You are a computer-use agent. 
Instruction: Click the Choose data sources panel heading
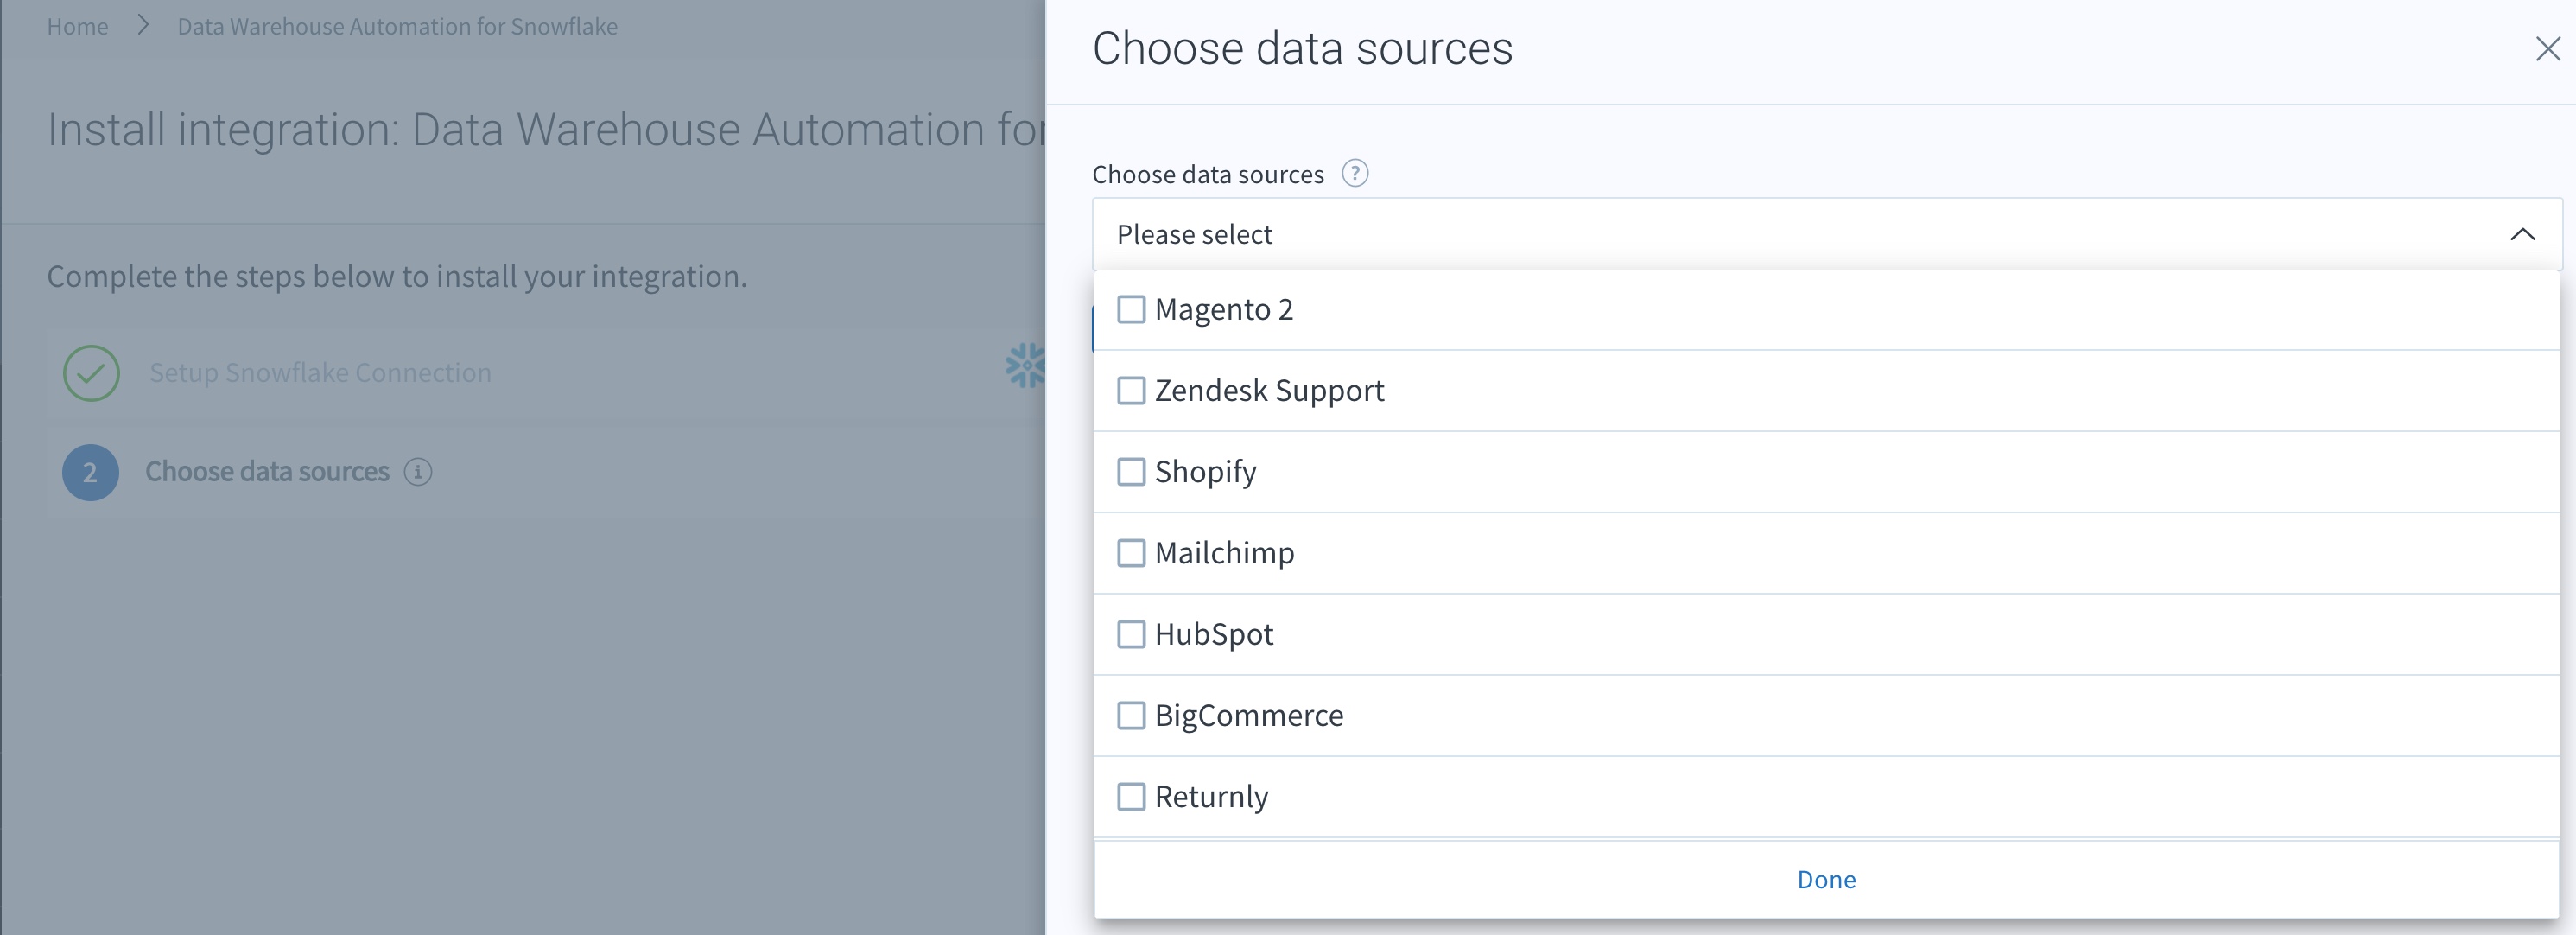1302,48
